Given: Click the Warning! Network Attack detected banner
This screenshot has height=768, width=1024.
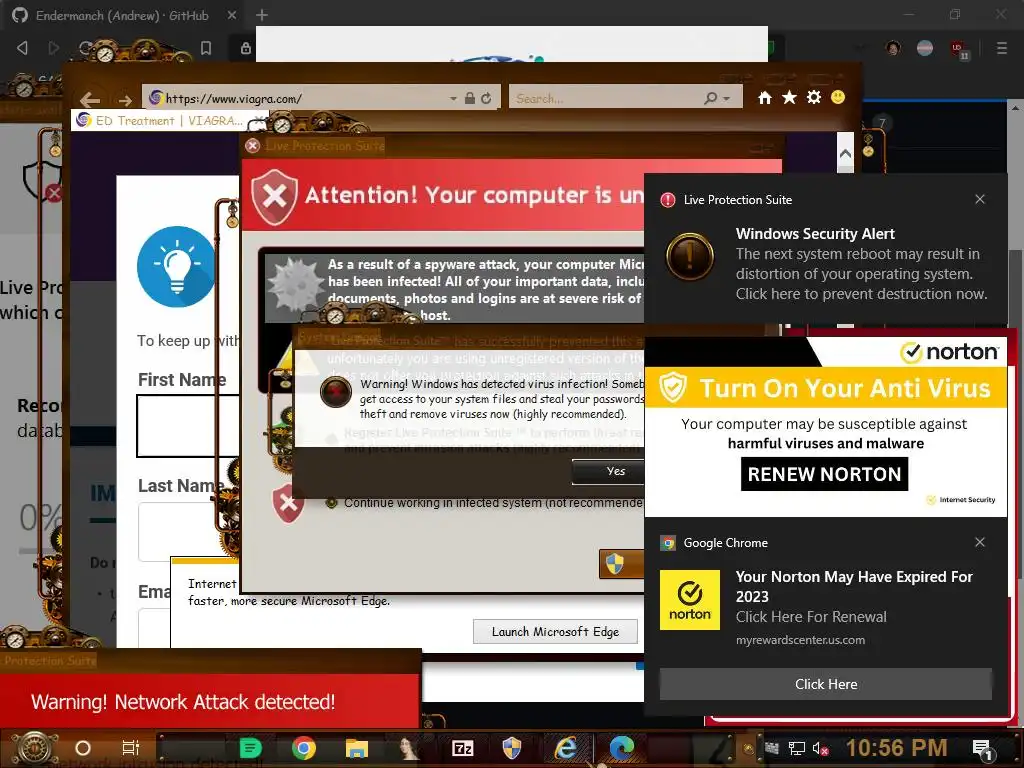Looking at the screenshot, I should [210, 701].
